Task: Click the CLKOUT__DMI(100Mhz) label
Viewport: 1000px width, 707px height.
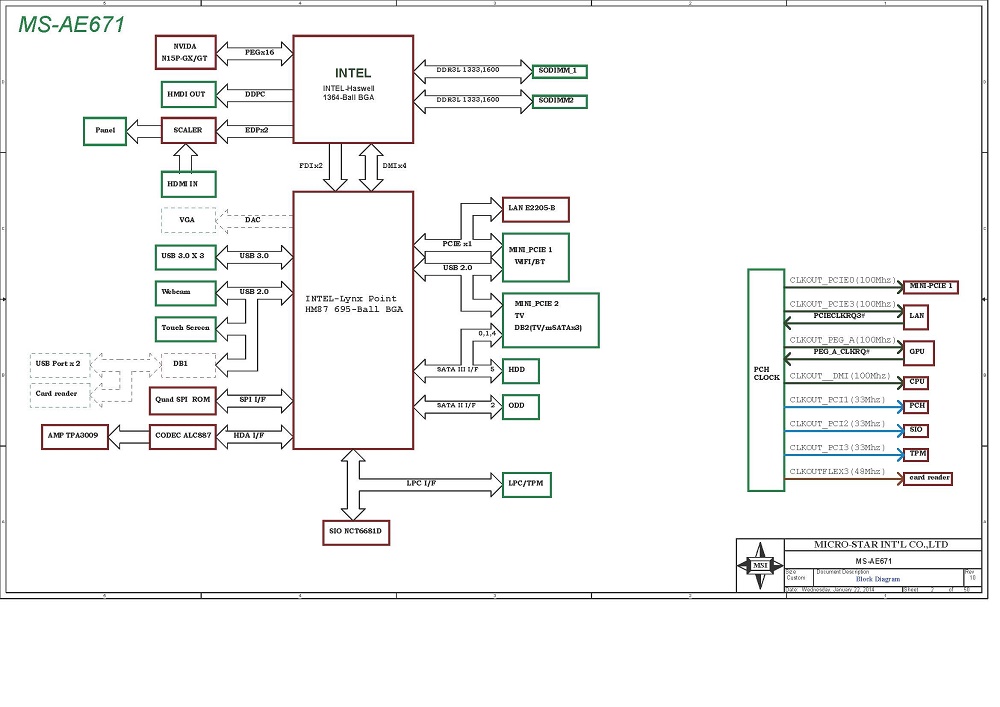Action: tap(840, 376)
